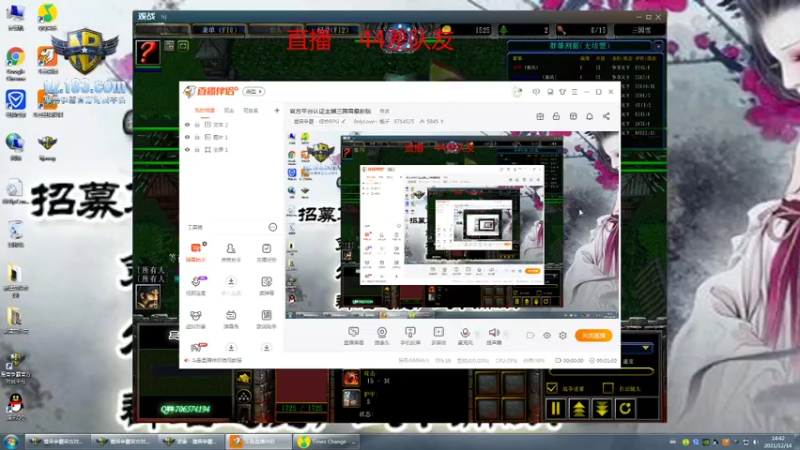This screenshot has width=800, height=450.
Task: Open the live screen source icon in bottom toolbar
Action: 354,335
